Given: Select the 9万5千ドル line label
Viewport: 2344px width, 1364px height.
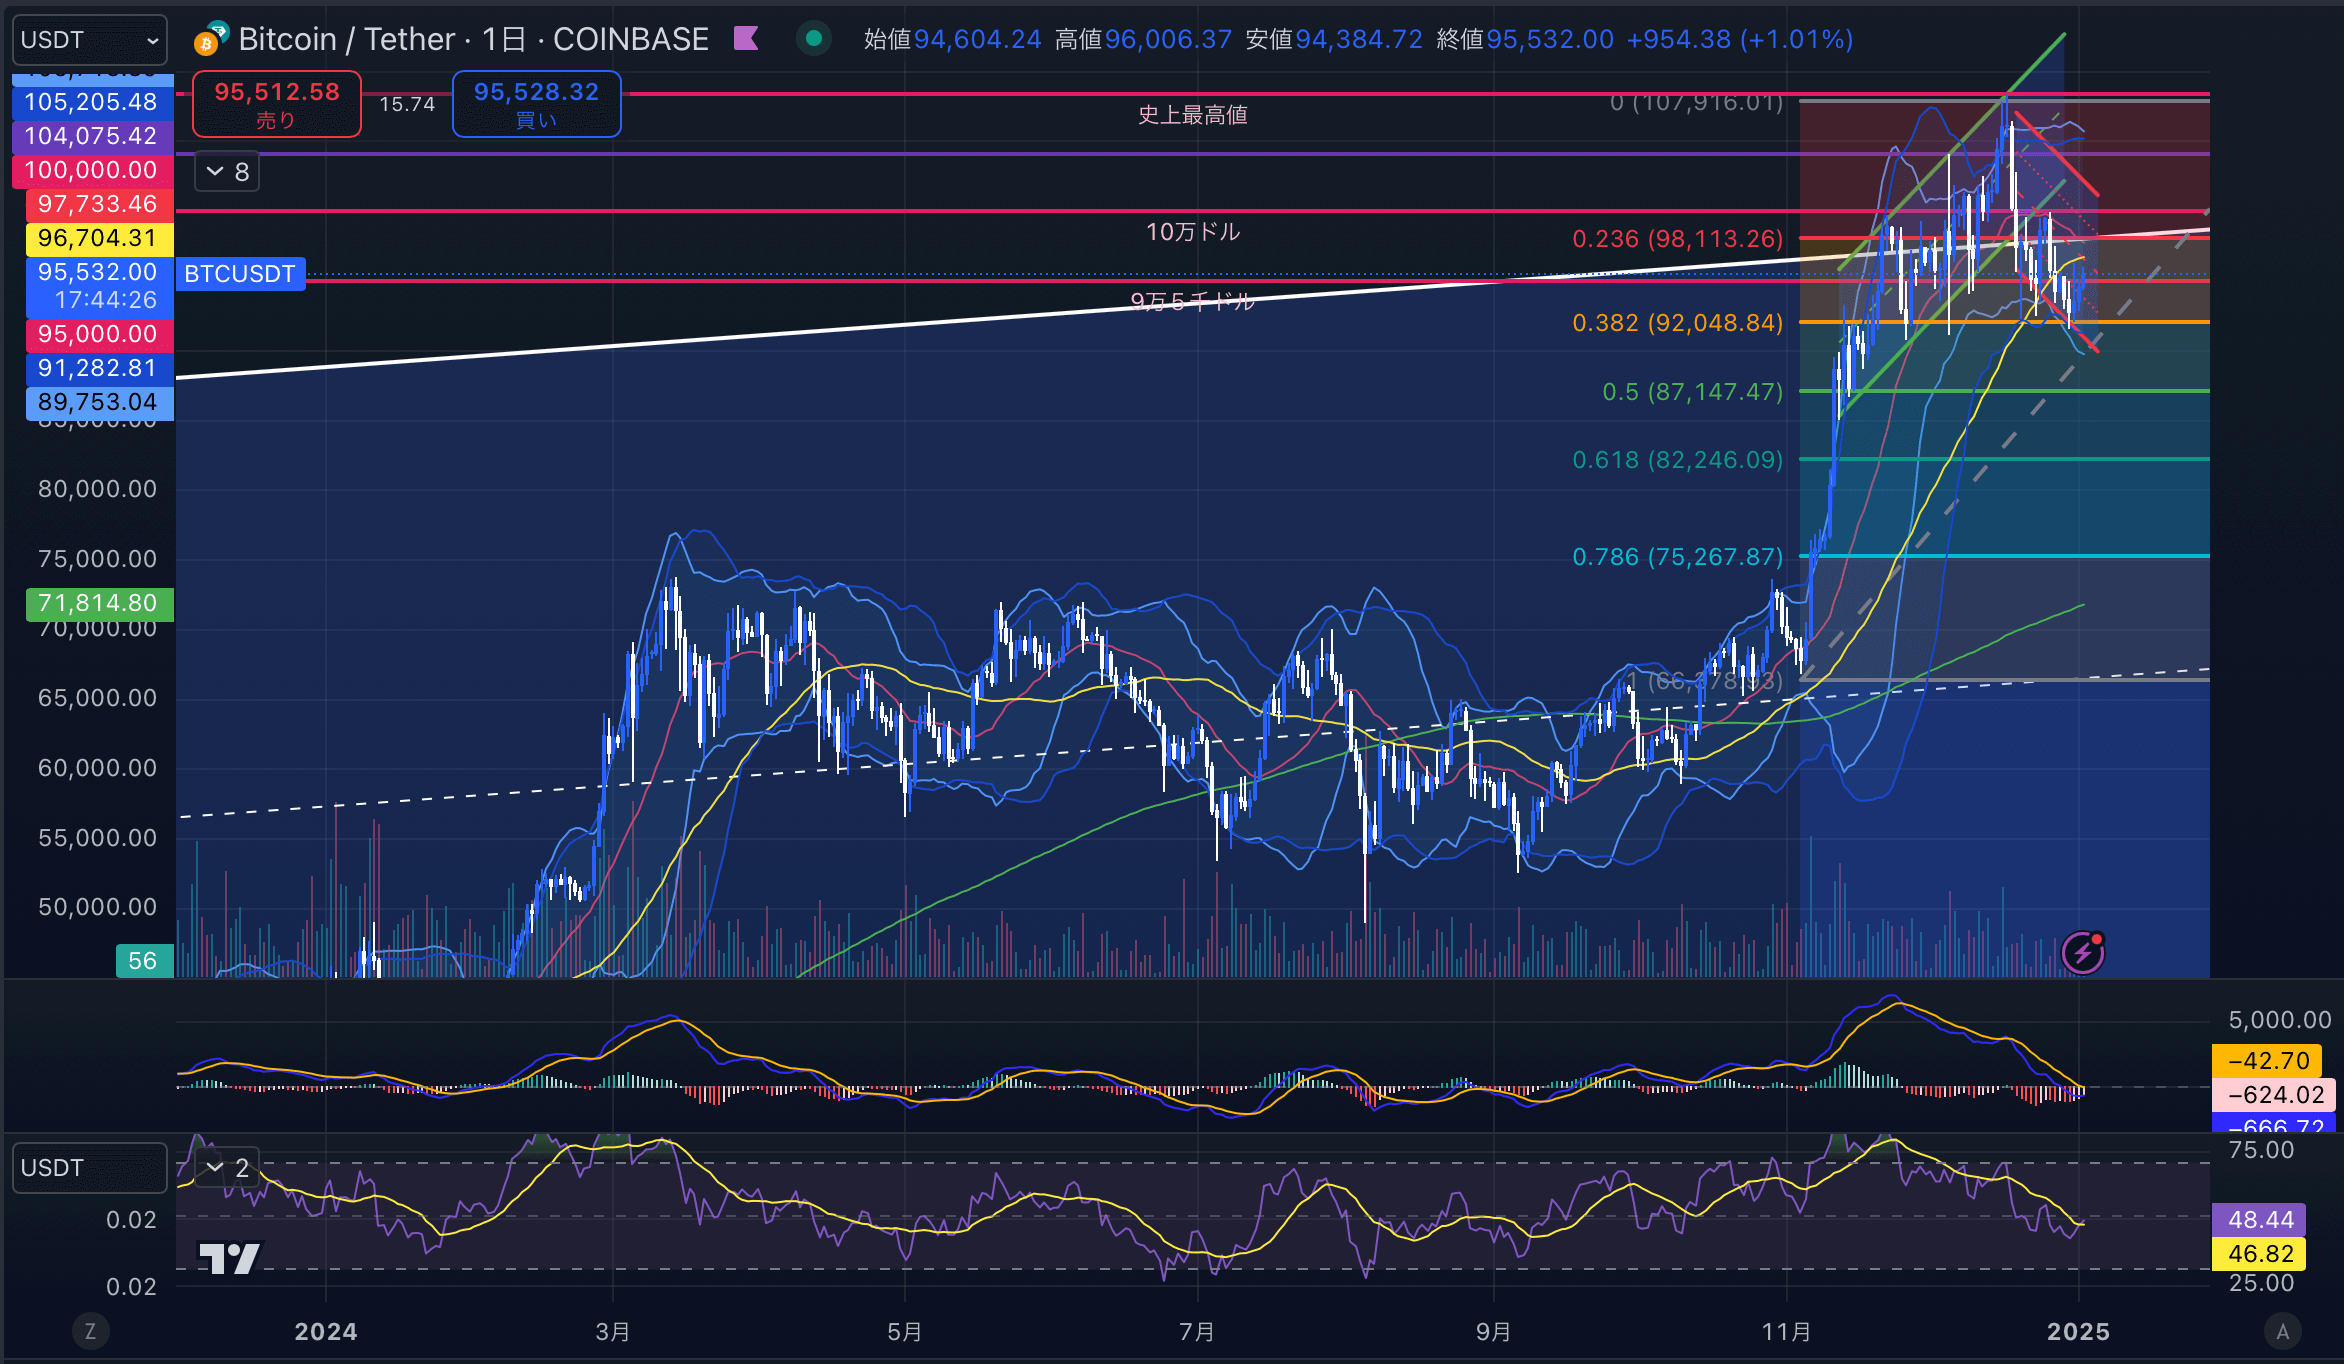Looking at the screenshot, I should coord(1193,301).
